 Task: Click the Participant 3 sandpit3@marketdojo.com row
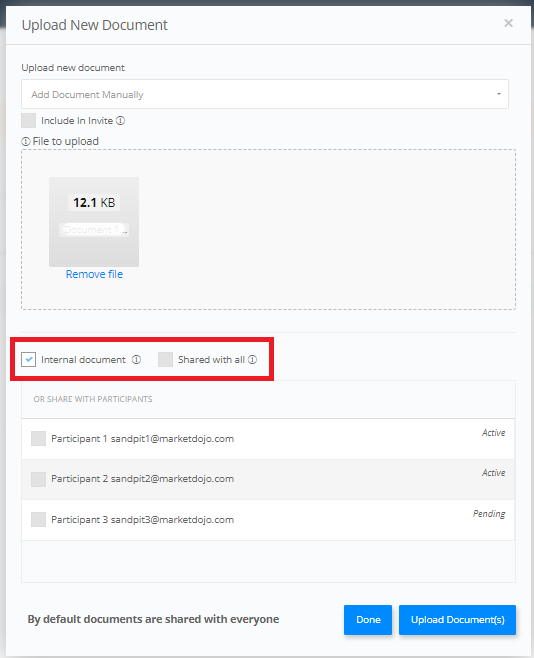point(268,520)
